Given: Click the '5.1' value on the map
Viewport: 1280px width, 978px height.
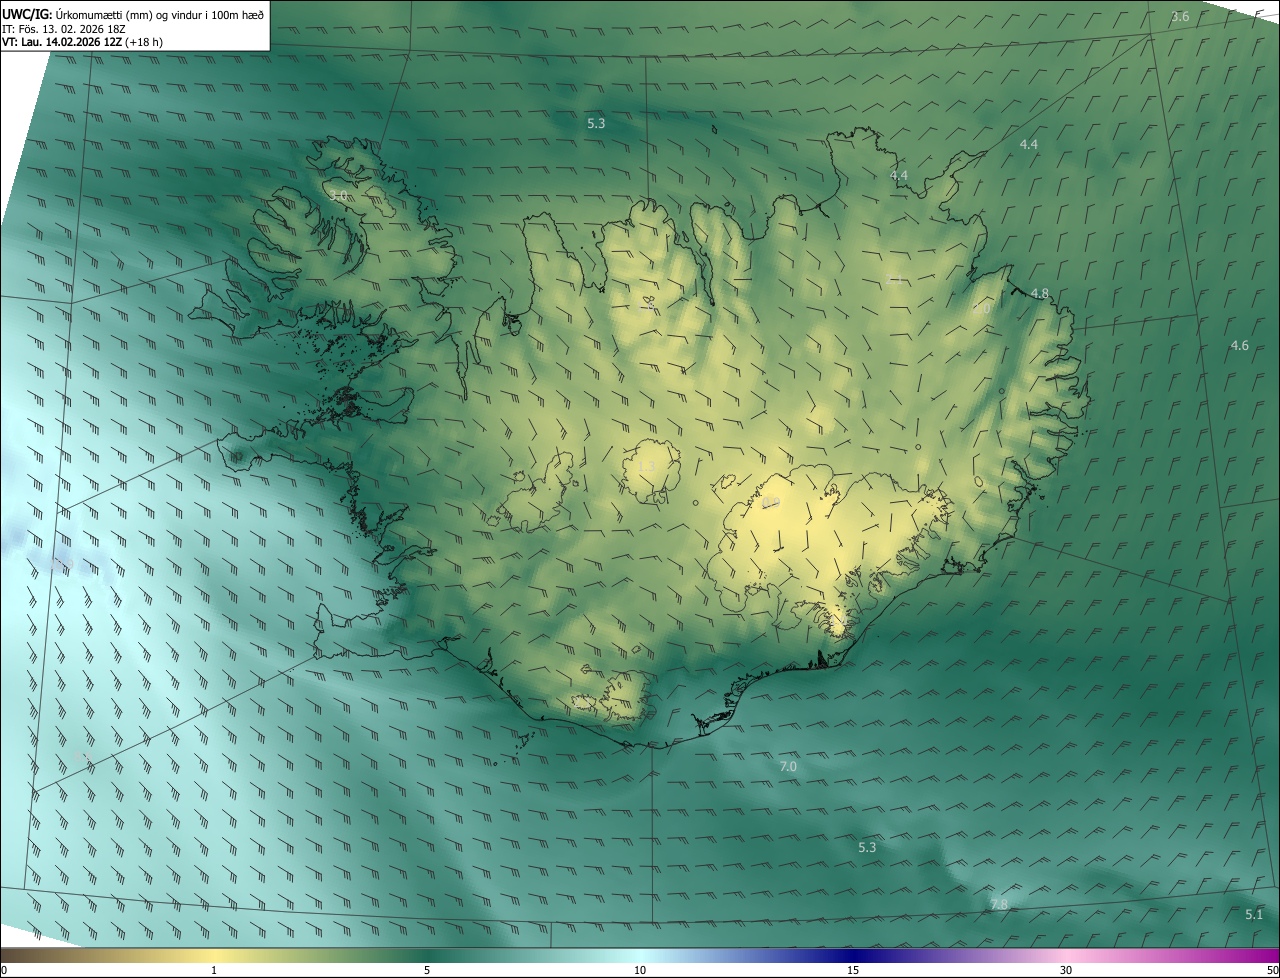Looking at the screenshot, I should click(1254, 914).
